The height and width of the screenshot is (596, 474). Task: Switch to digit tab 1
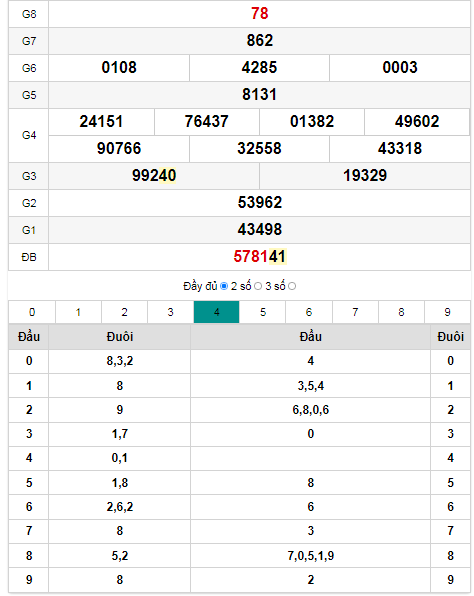click(78, 312)
